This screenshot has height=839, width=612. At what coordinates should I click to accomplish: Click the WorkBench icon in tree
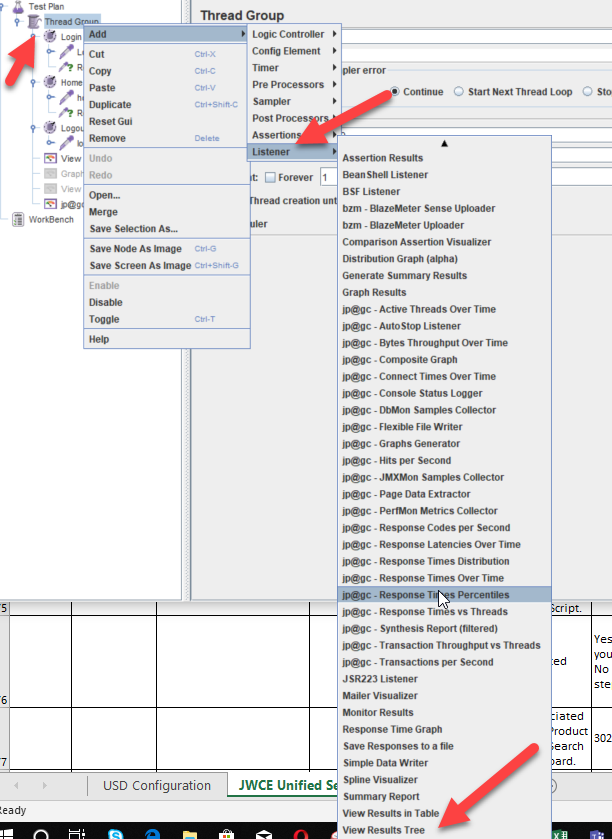(18, 219)
